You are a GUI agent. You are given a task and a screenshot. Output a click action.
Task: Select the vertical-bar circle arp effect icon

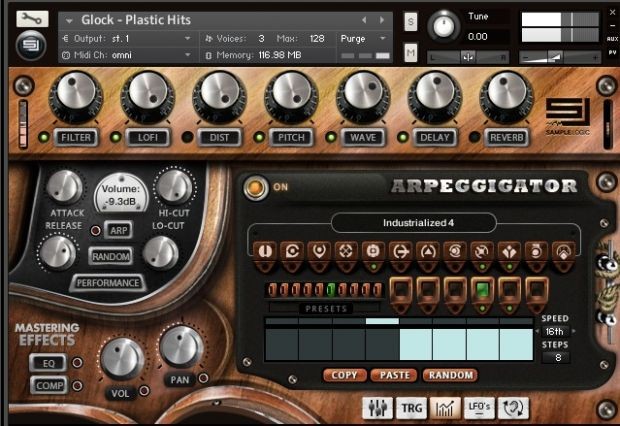tap(265, 251)
